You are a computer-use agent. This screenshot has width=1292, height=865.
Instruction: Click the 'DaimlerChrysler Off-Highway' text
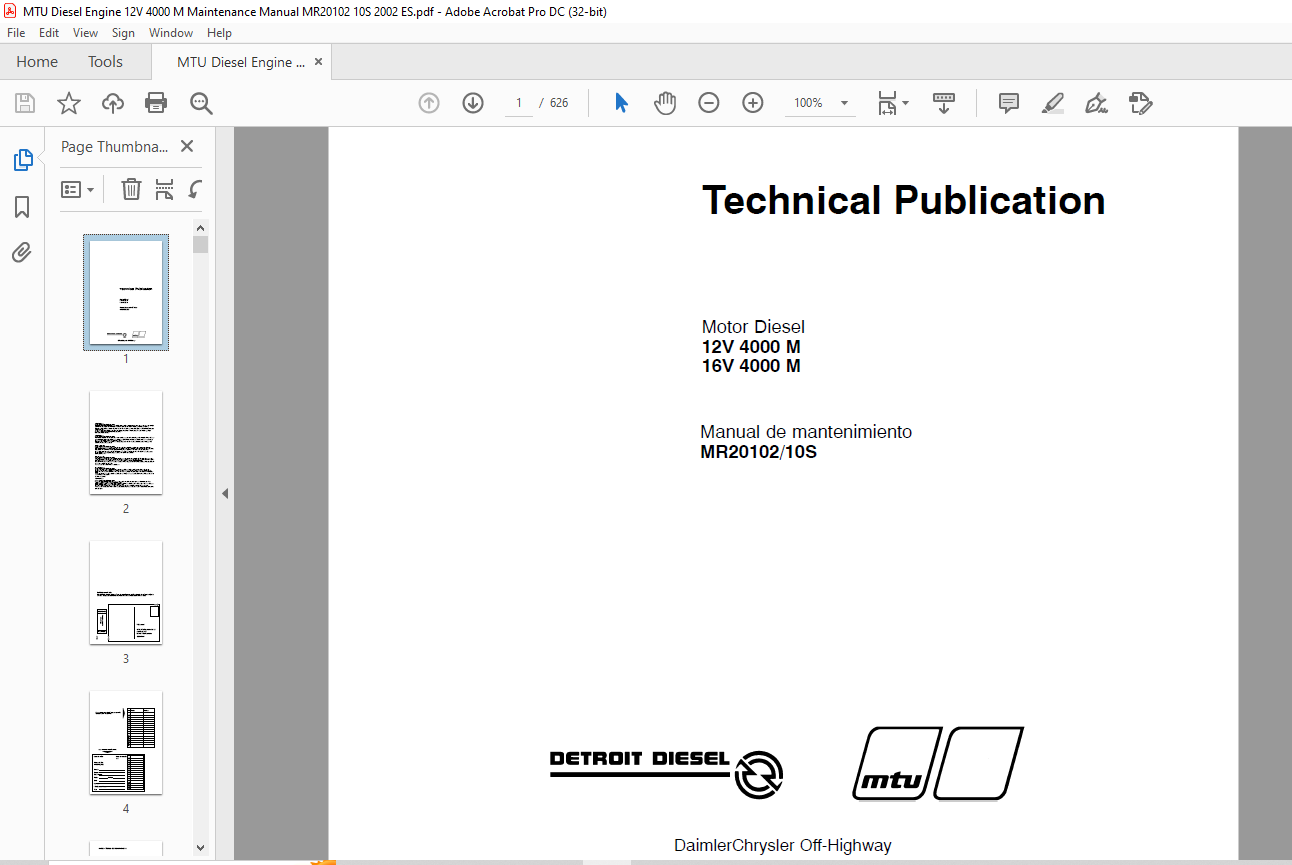coord(783,845)
